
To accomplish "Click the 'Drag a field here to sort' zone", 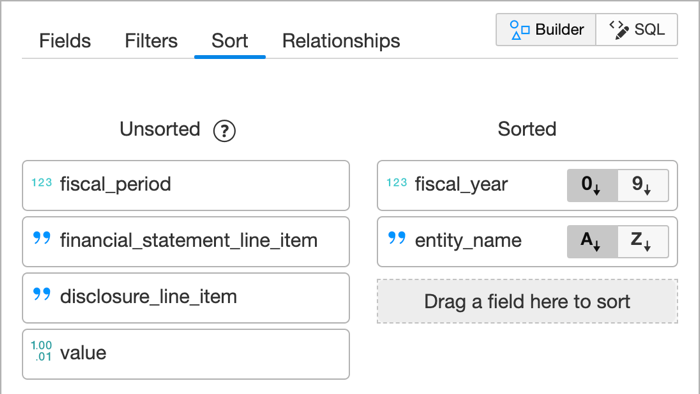I will [x=527, y=301].
